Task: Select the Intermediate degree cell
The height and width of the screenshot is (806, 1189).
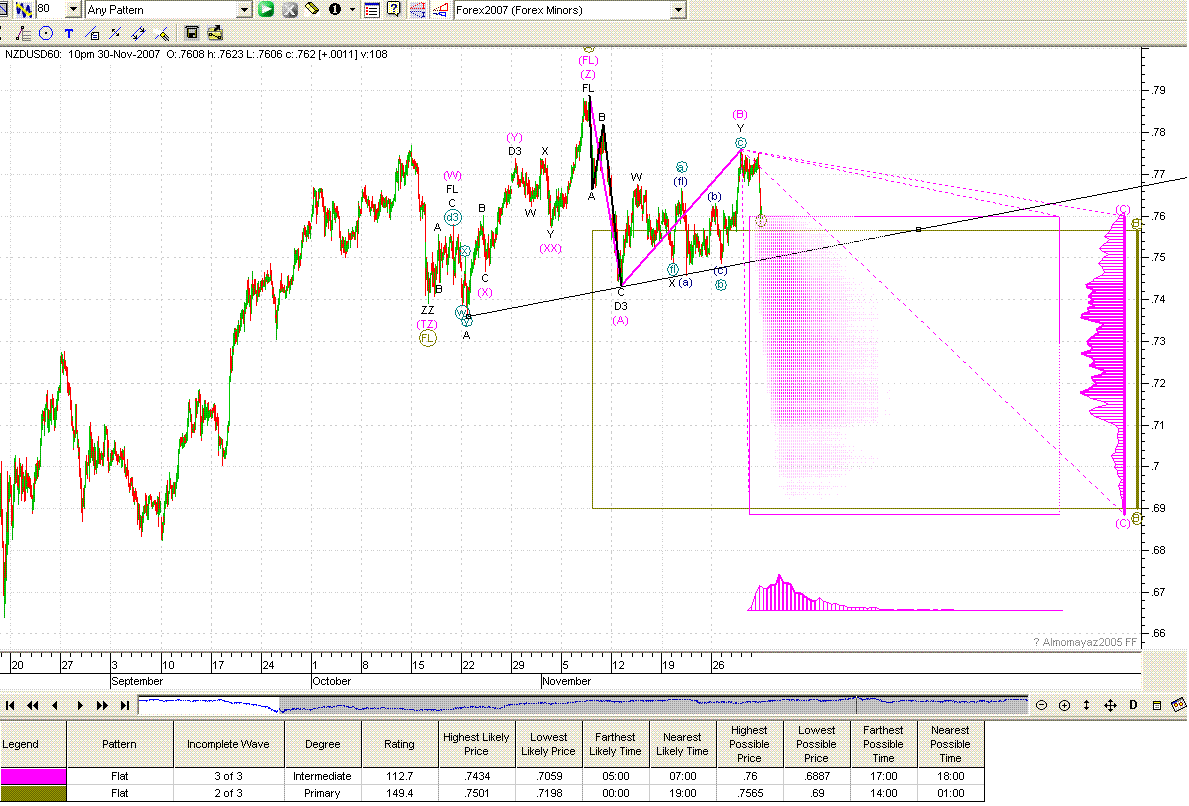Action: 322,776
